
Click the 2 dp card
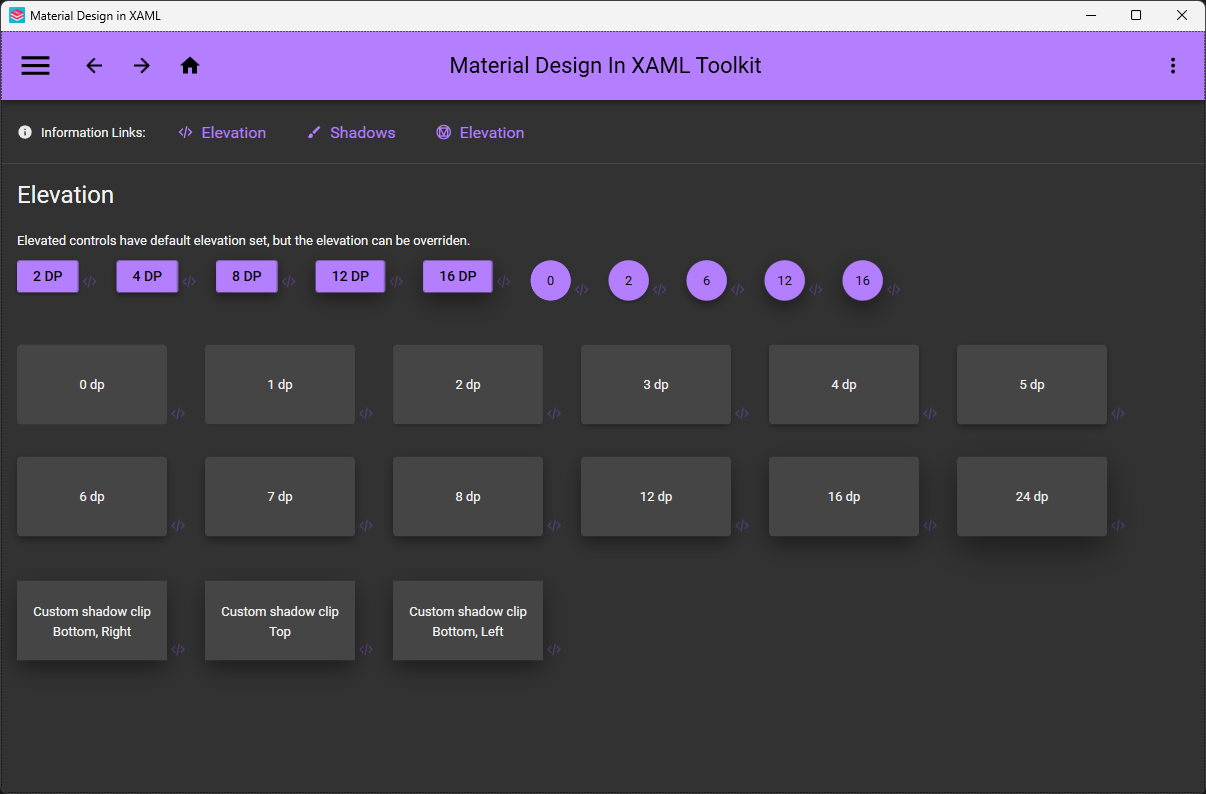click(468, 385)
